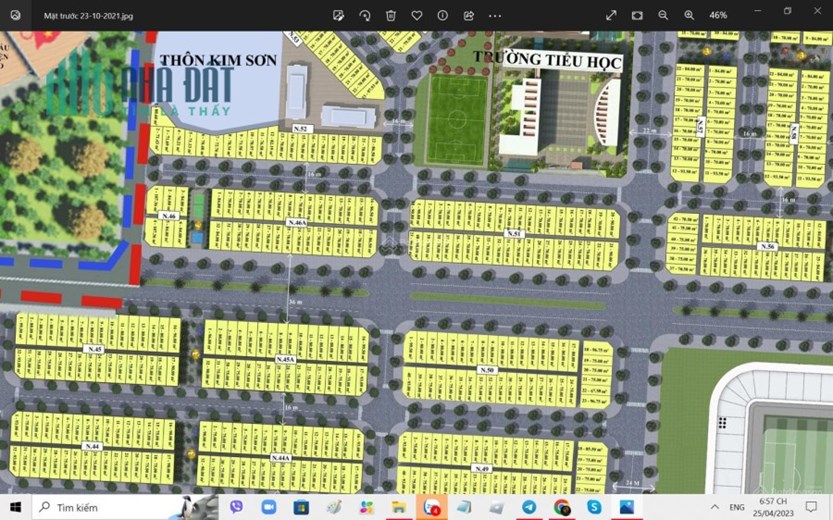Delete the photo with trash icon

(390, 15)
